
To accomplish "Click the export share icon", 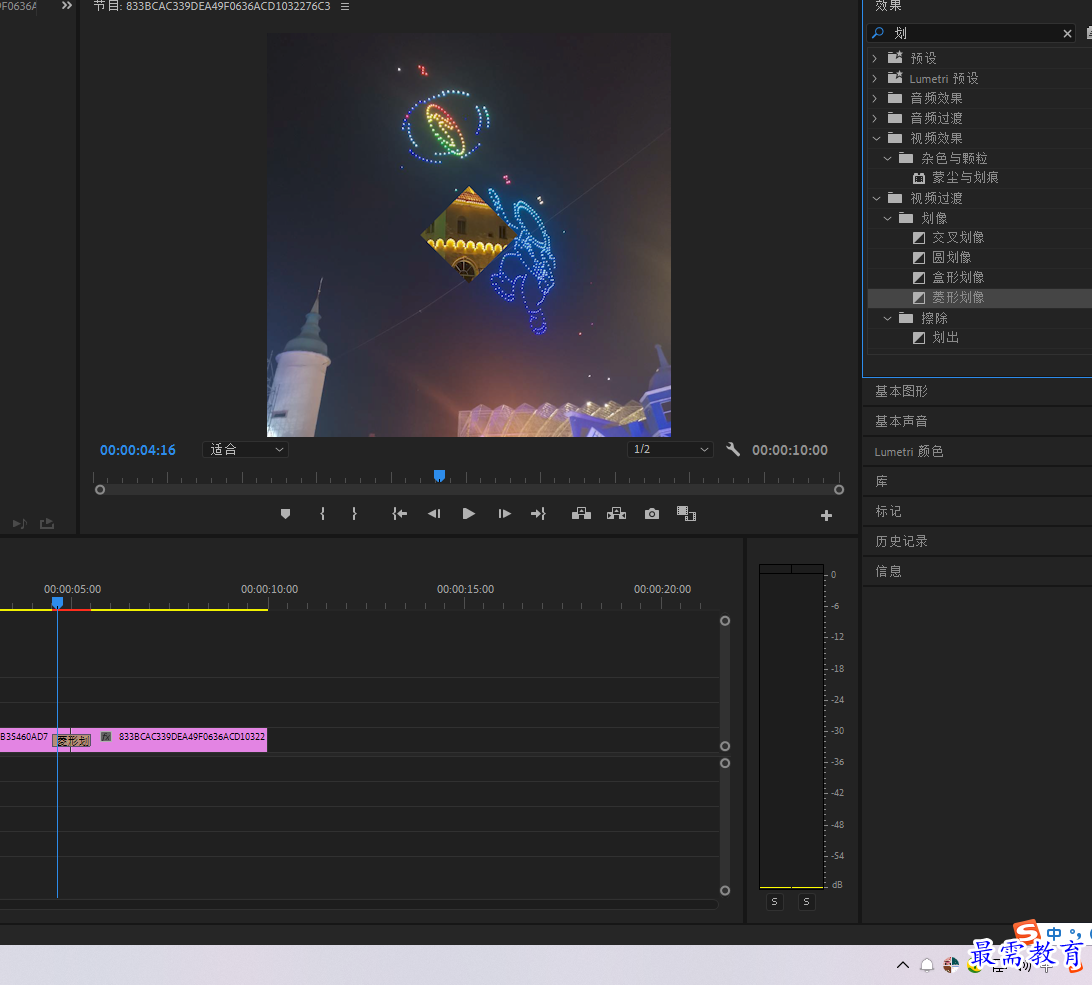I will 47,523.
